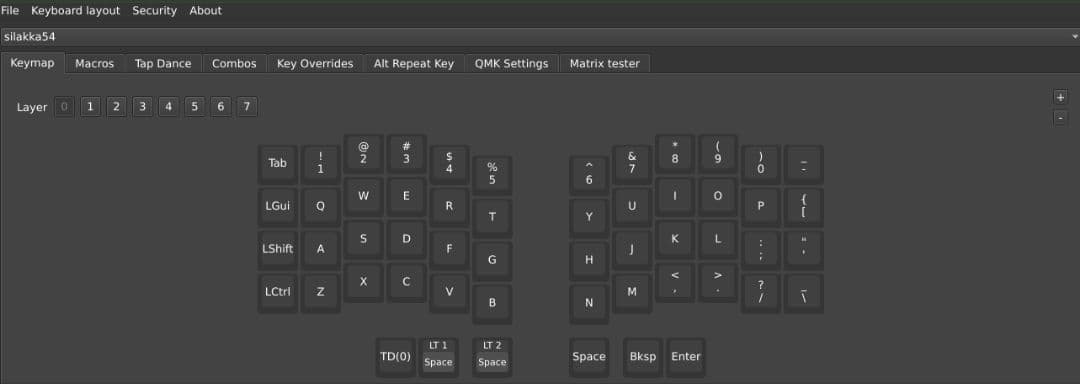
Task: Open the About menu
Action: pyautogui.click(x=205, y=10)
